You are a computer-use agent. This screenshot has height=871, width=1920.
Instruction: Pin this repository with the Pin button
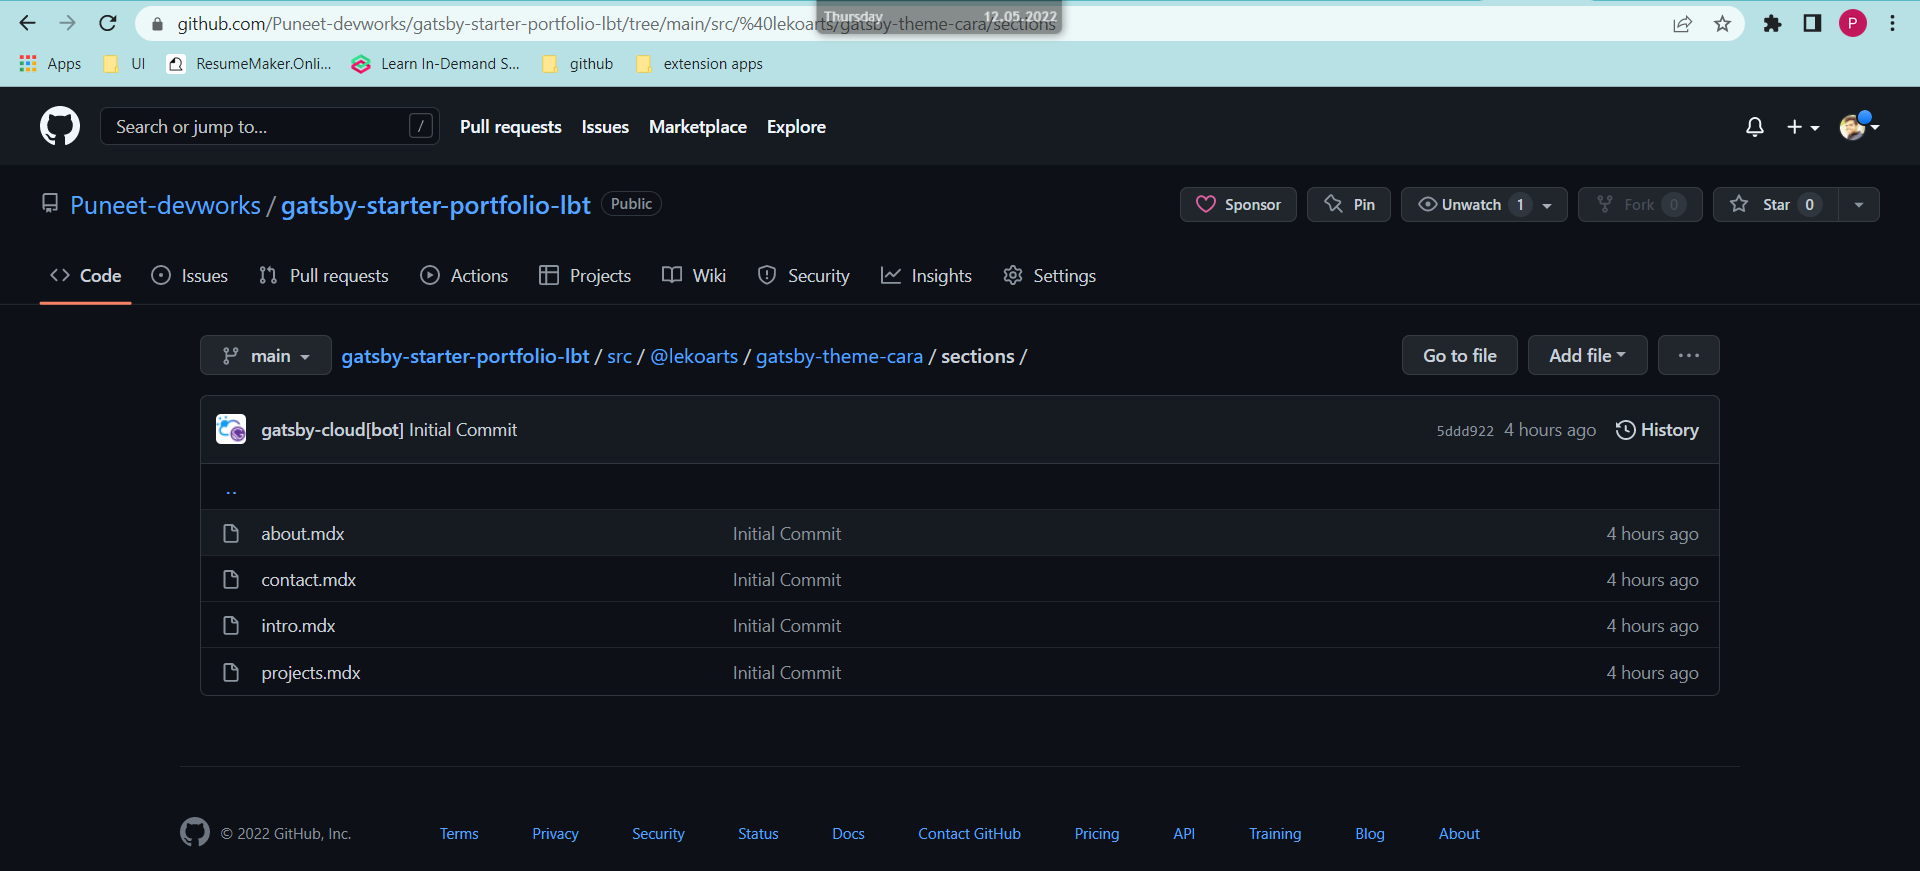click(1349, 204)
